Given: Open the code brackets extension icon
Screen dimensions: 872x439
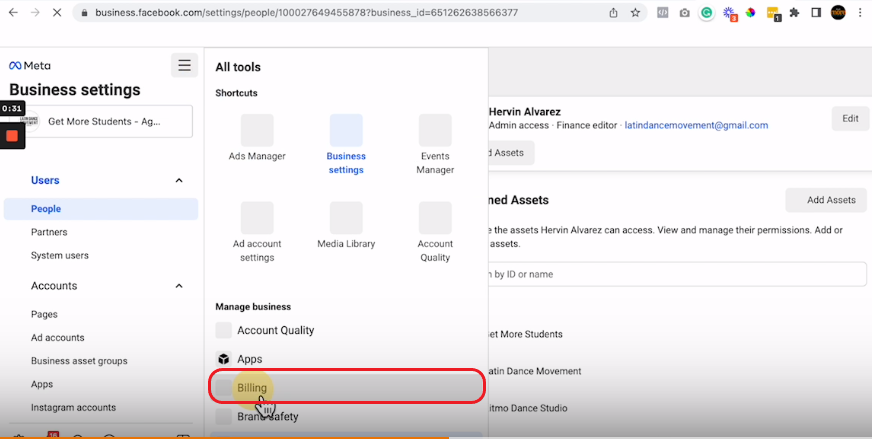Looking at the screenshot, I should point(662,12).
